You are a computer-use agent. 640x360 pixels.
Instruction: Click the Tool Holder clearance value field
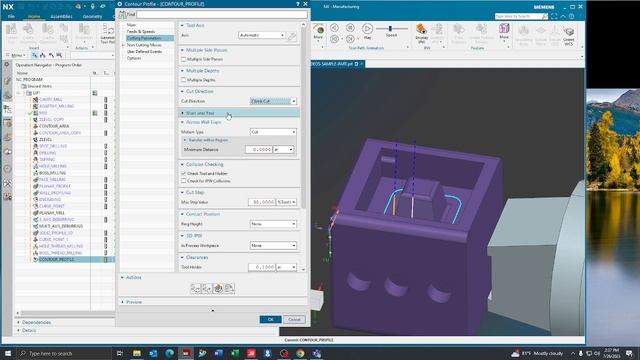262,267
